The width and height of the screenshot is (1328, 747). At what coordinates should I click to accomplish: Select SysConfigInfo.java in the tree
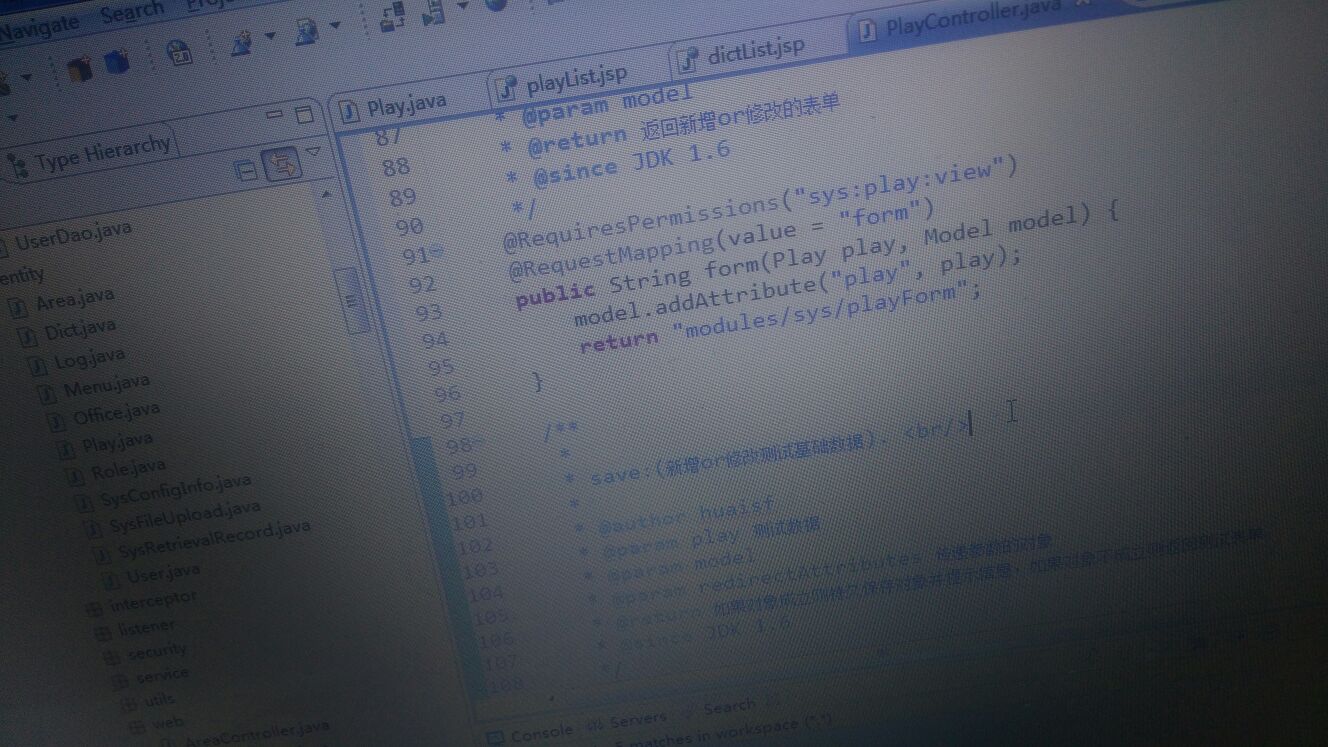pyautogui.click(x=174, y=490)
